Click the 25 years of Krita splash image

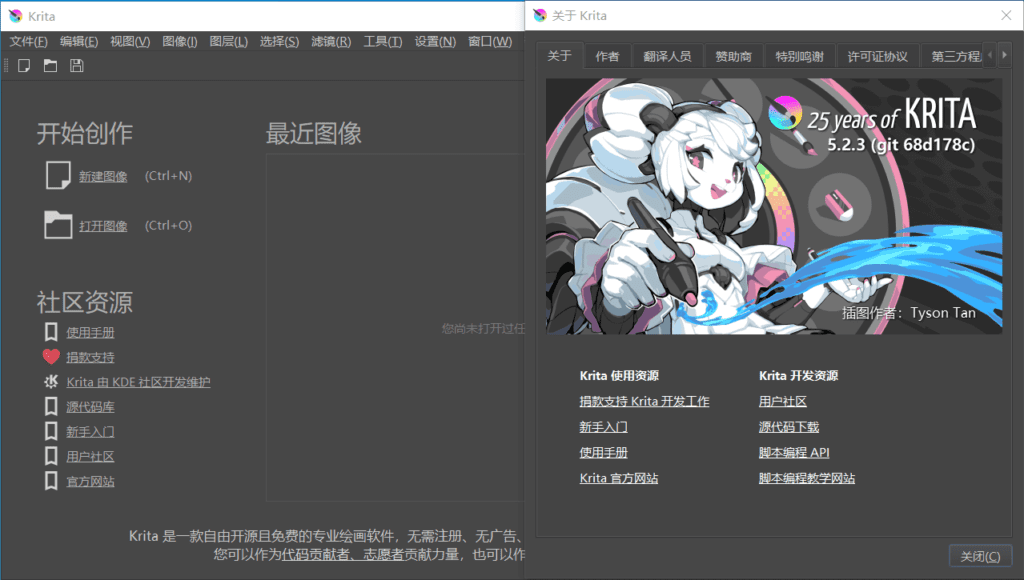(x=774, y=206)
